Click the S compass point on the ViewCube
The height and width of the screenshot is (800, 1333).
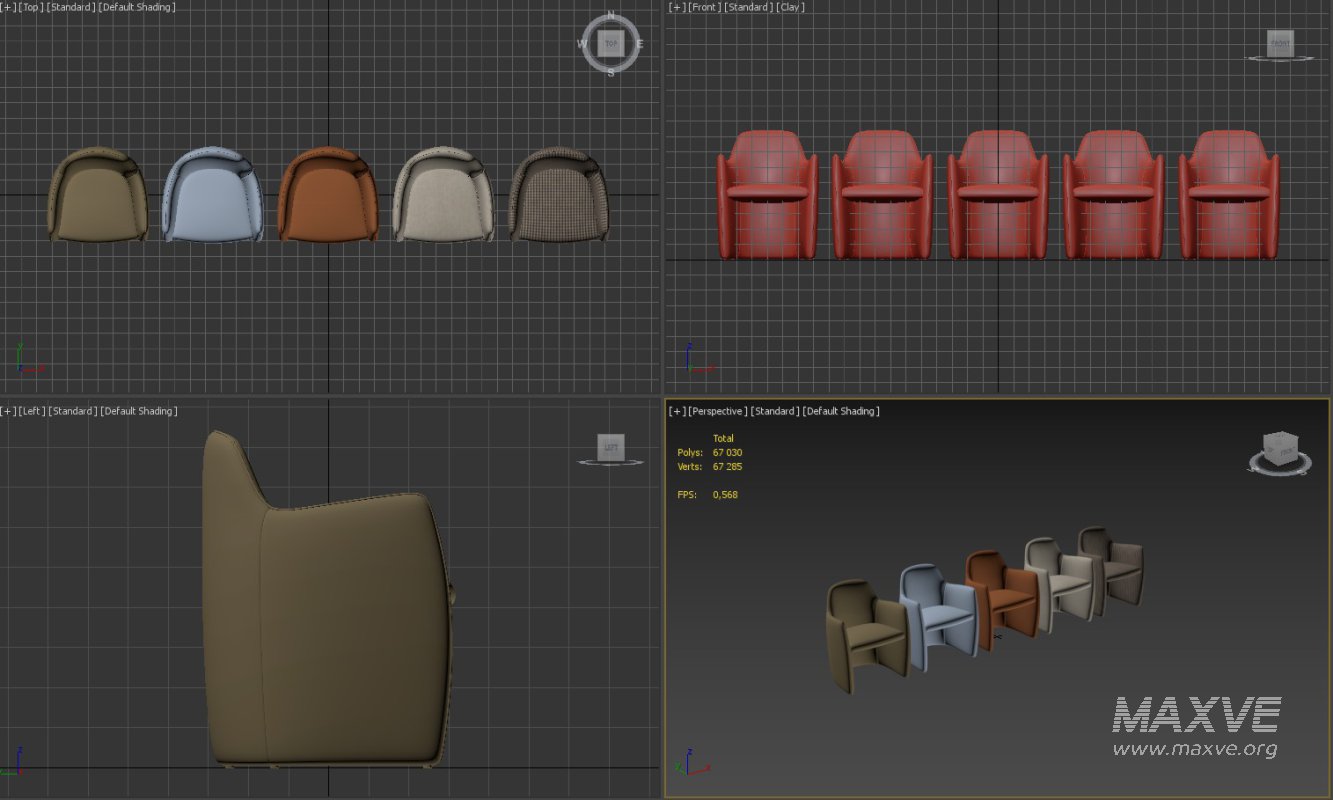pyautogui.click(x=611, y=71)
